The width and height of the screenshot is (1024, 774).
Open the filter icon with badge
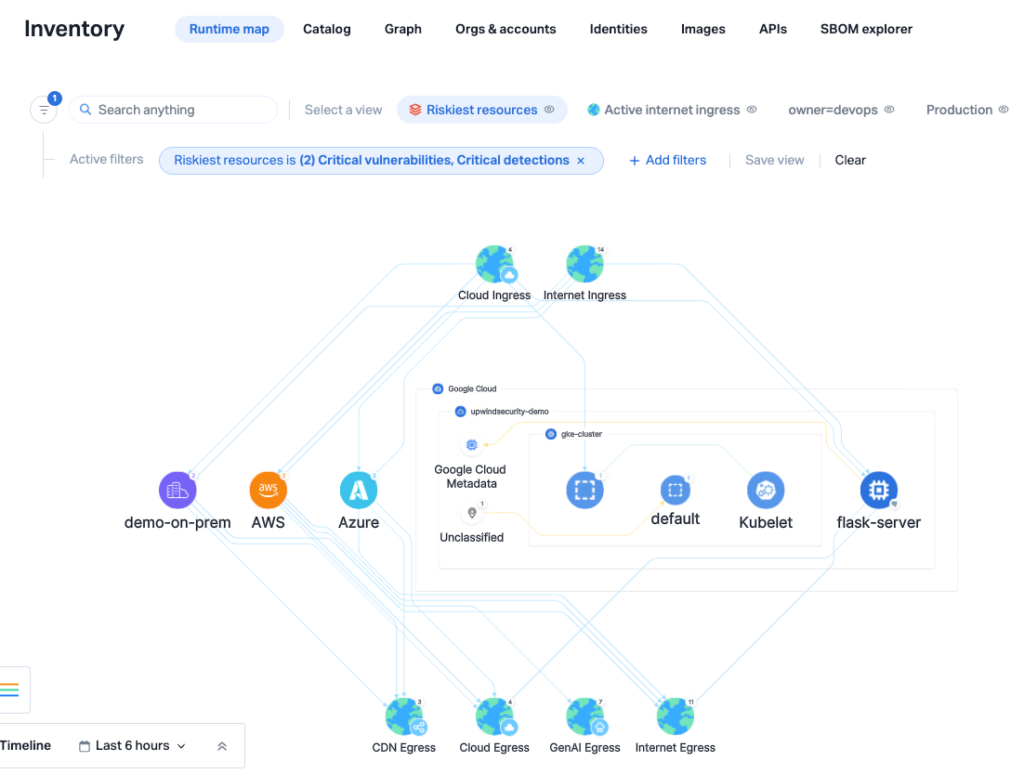[44, 109]
